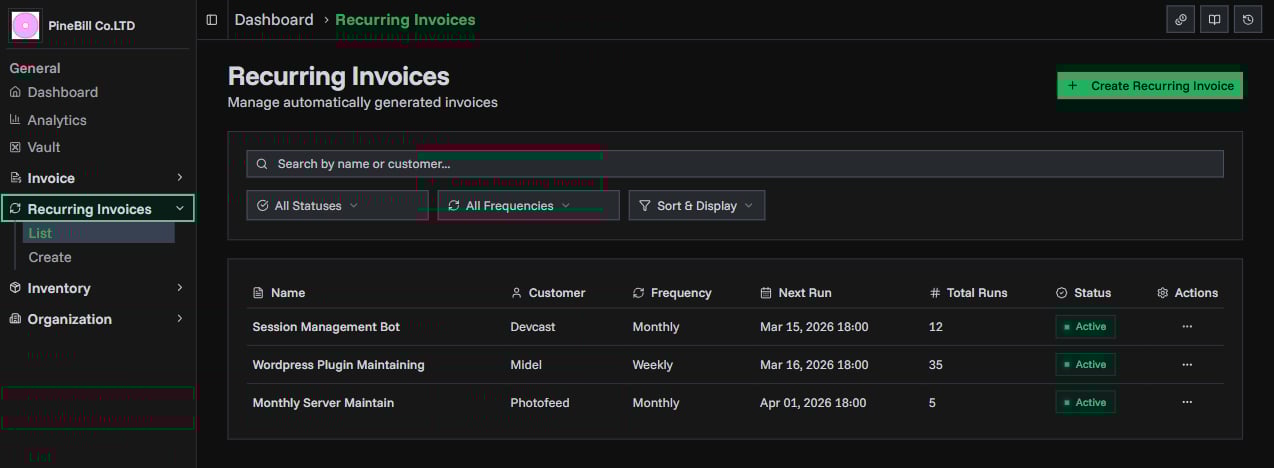Click the Customer column person icon
The image size is (1274, 468).
click(516, 293)
